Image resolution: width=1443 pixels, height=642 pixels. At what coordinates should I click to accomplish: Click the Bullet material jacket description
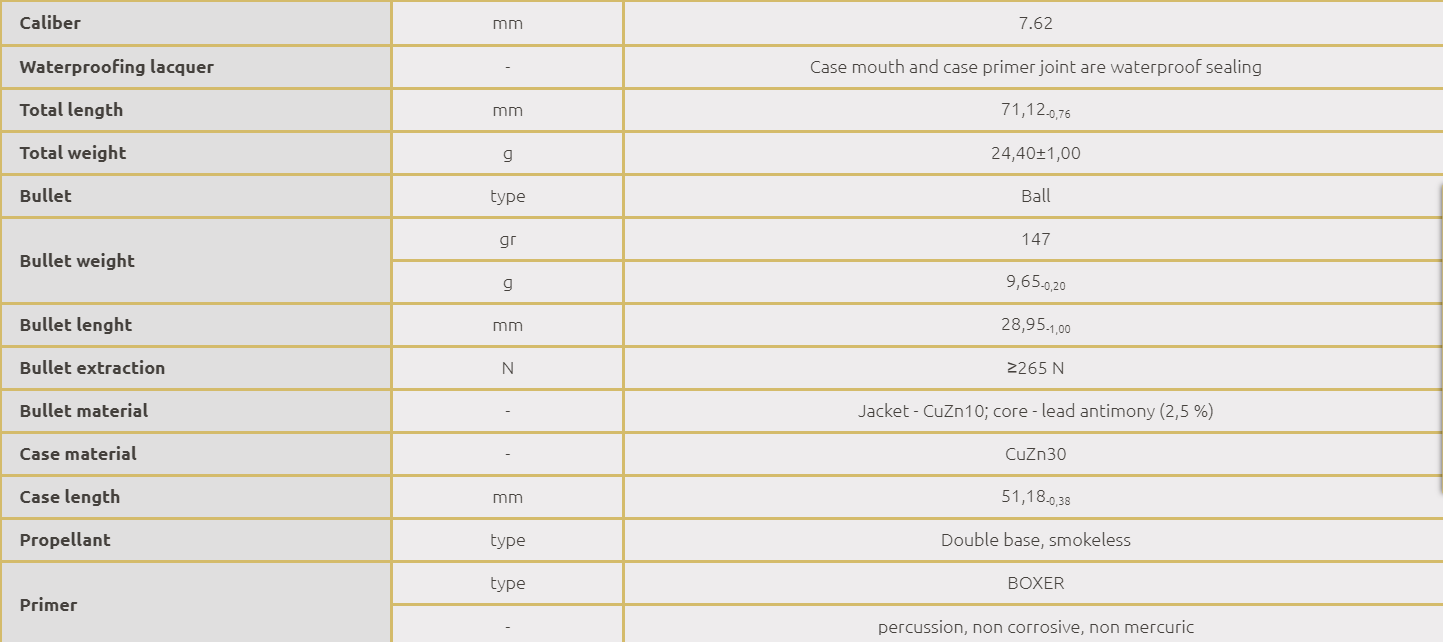[1035, 411]
